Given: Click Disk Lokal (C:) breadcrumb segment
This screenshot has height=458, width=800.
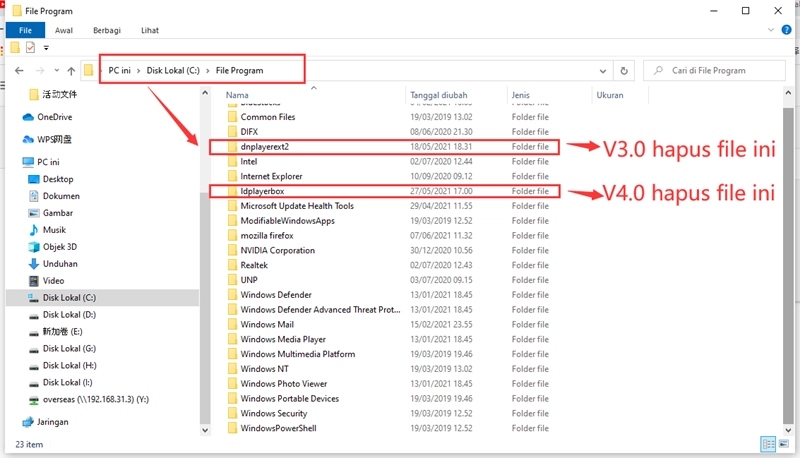Looking at the screenshot, I should (x=173, y=70).
